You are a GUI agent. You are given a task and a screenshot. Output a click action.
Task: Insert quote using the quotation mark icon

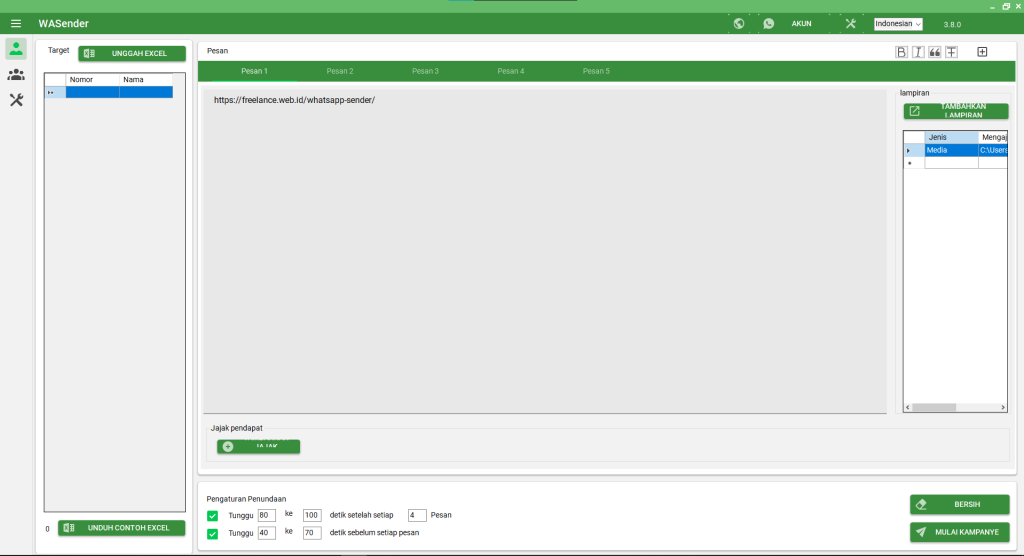[x=935, y=52]
